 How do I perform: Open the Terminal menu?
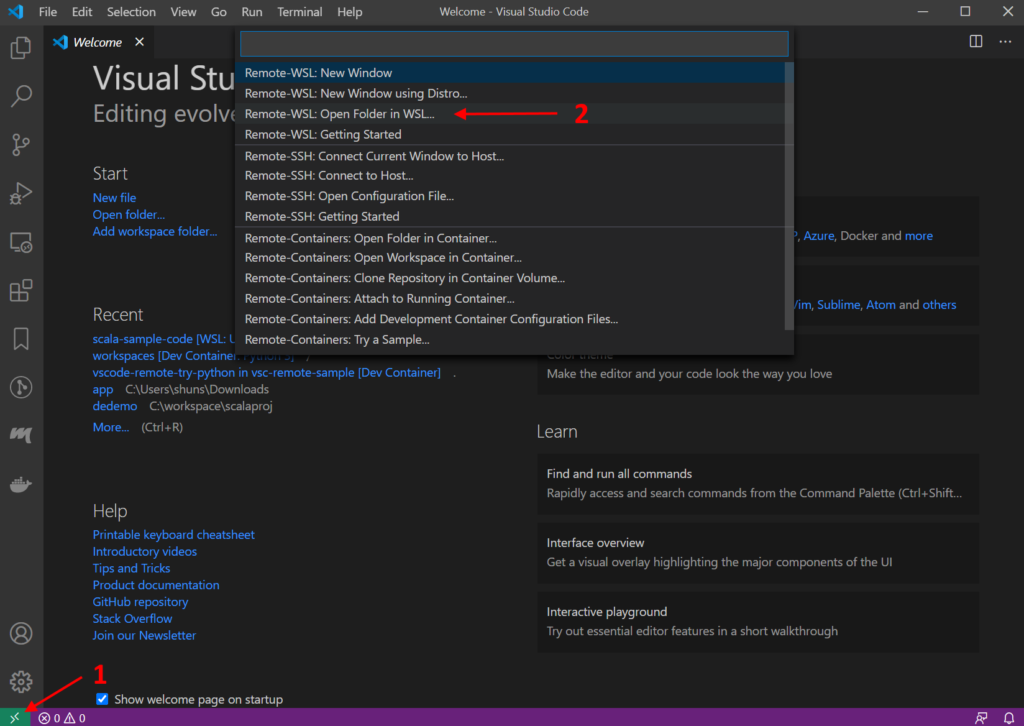pos(299,12)
